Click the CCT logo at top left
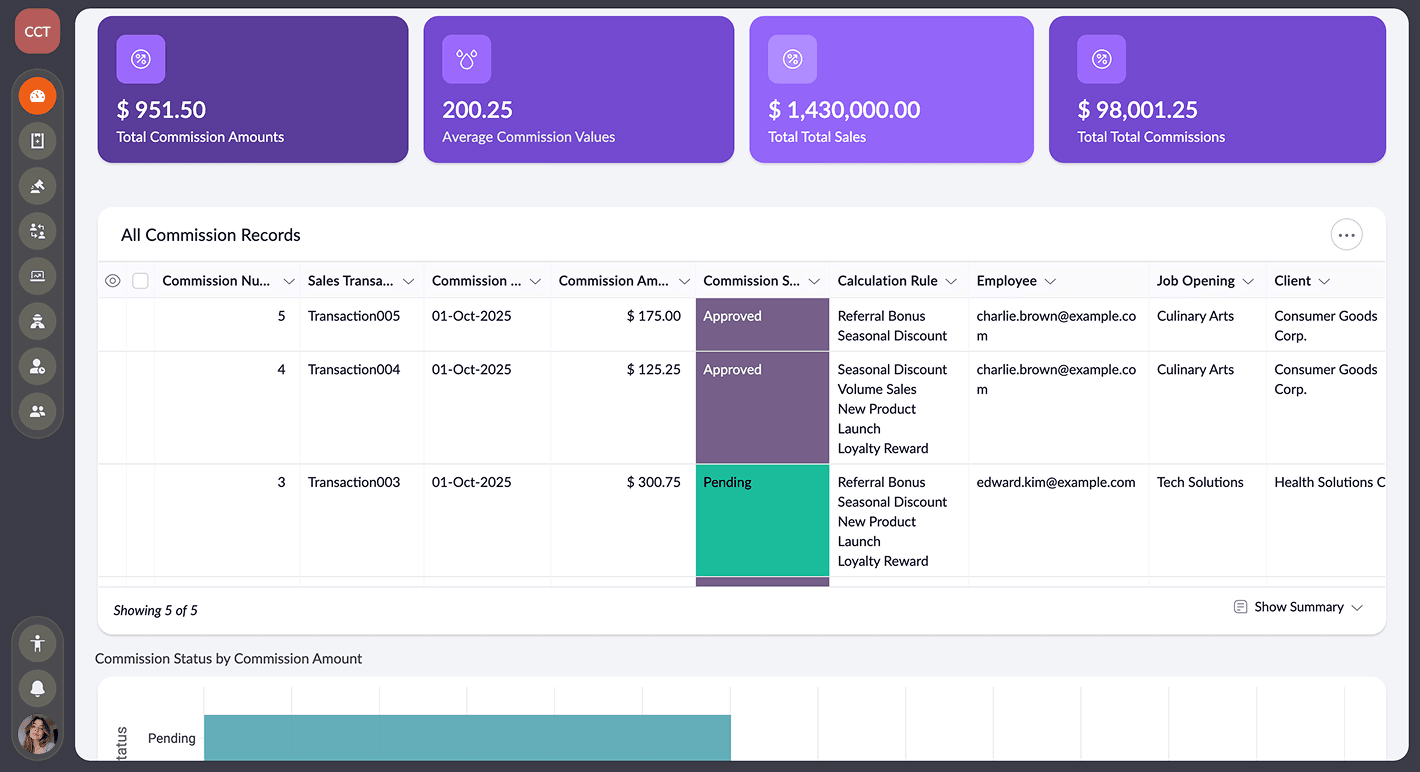Screen dimensions: 1420x772 (36, 31)
